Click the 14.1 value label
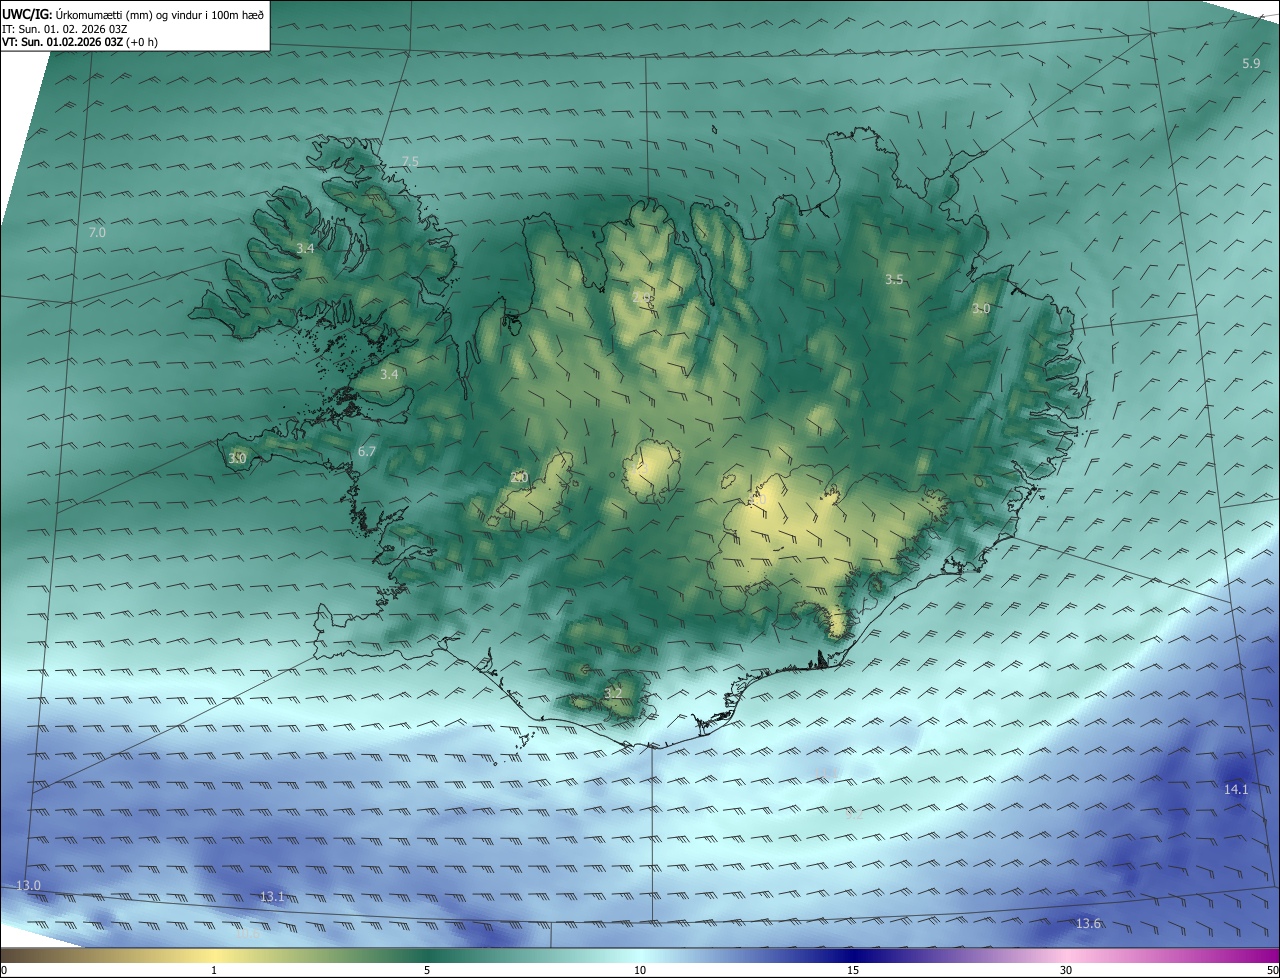This screenshot has width=1280, height=978. pyautogui.click(x=1236, y=790)
